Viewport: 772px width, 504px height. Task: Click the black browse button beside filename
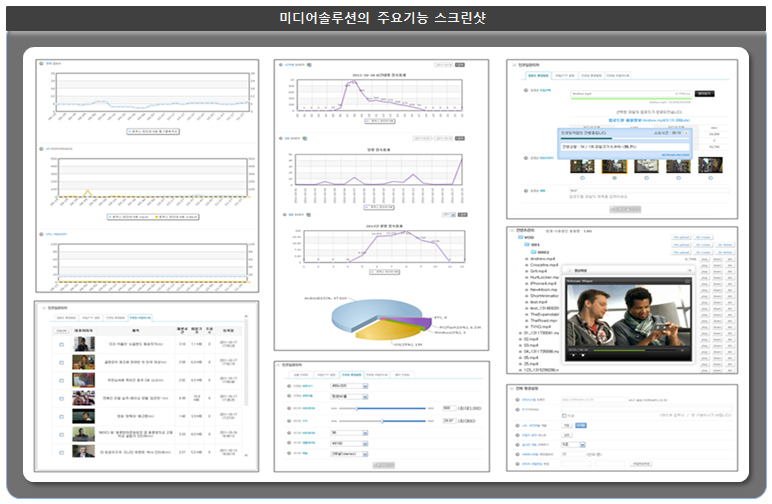coord(706,93)
